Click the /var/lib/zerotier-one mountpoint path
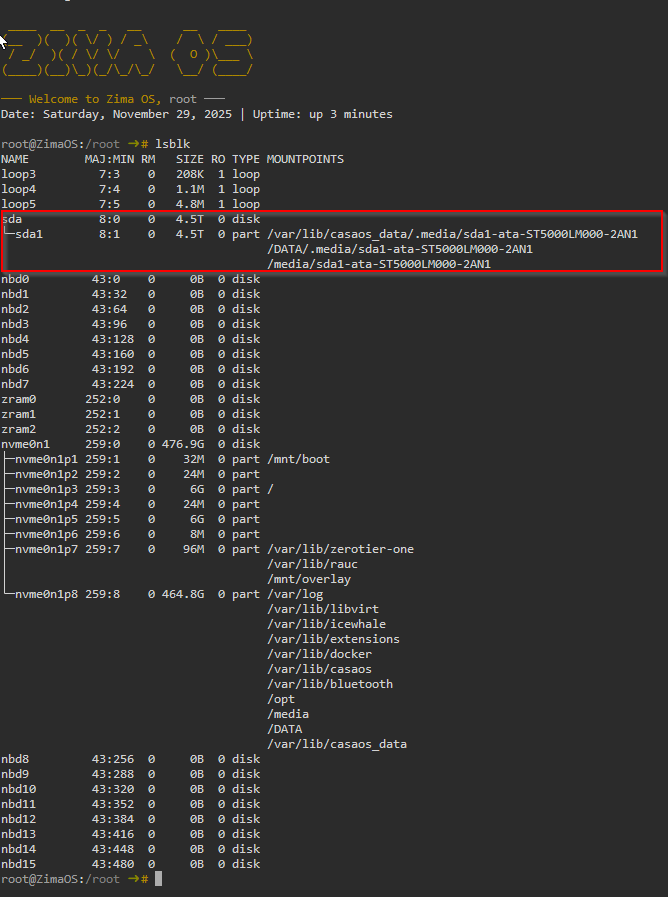The image size is (668, 897). pos(340,549)
